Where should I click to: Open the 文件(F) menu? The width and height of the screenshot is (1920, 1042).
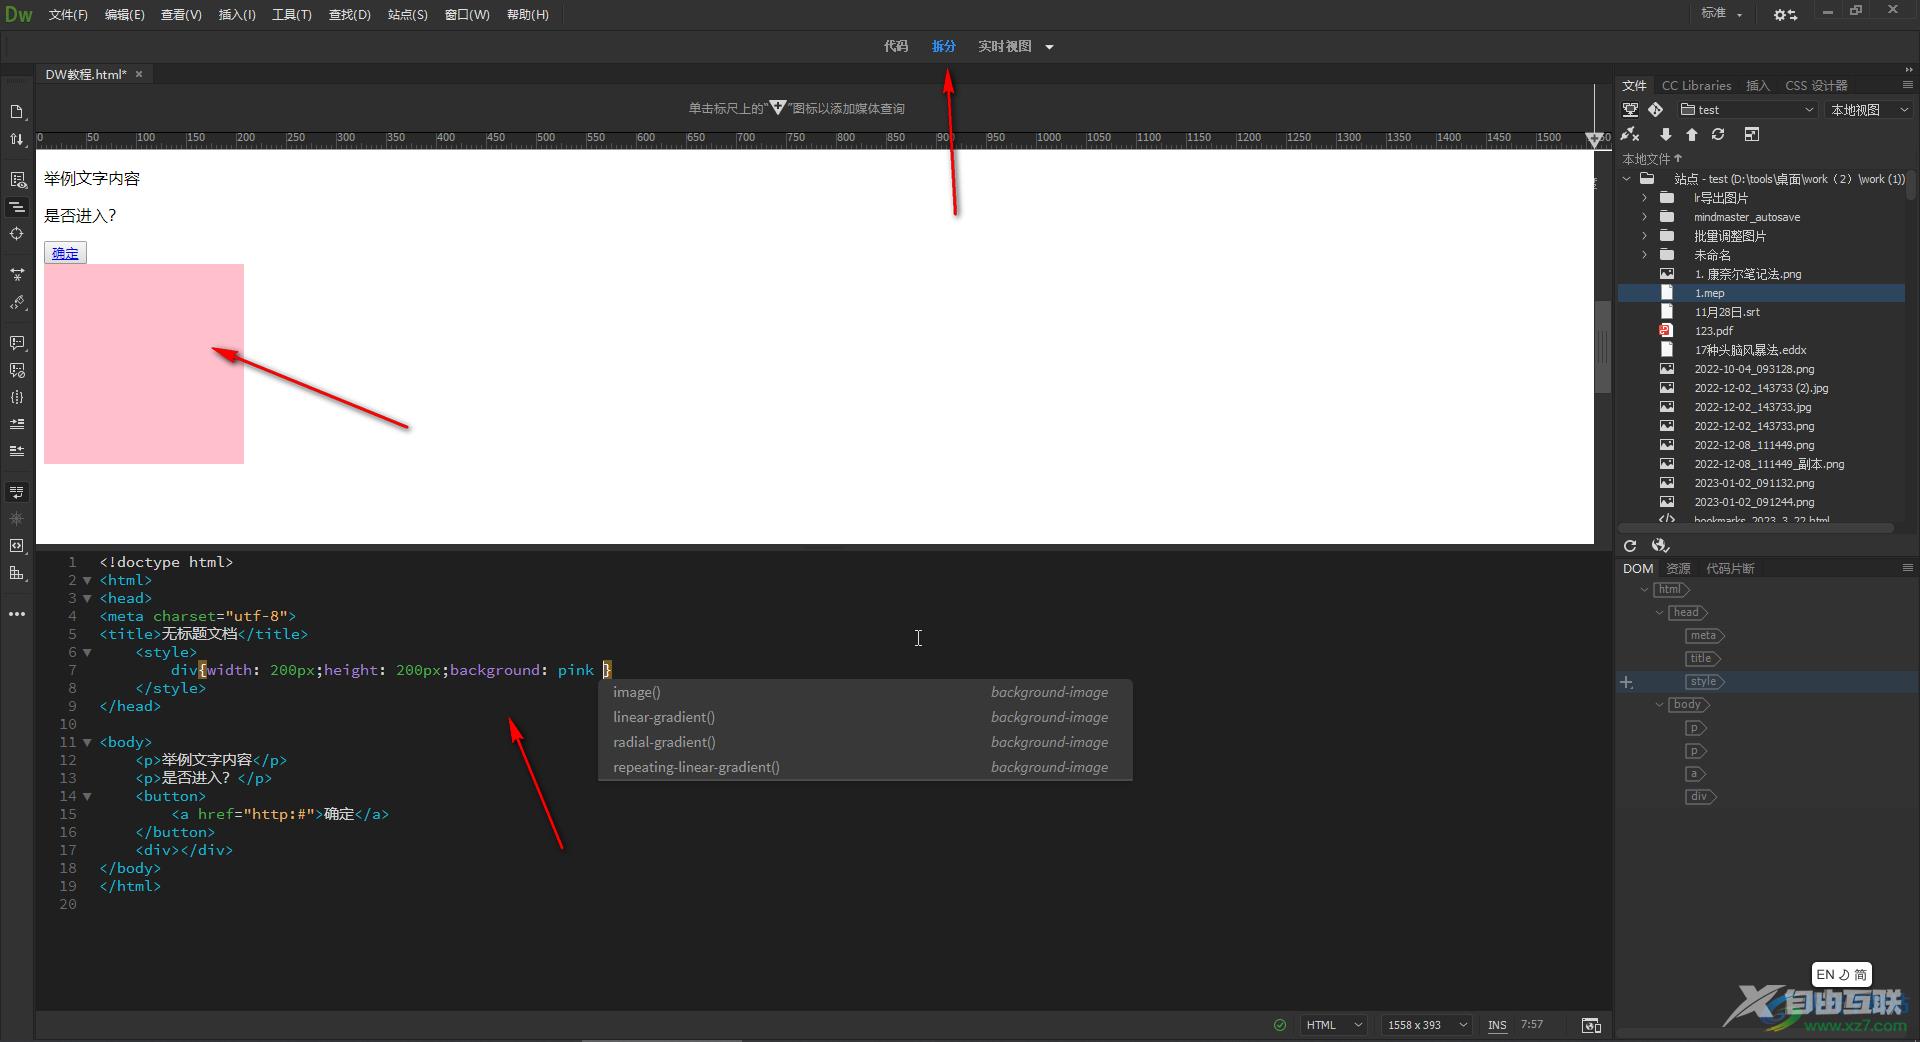68,15
